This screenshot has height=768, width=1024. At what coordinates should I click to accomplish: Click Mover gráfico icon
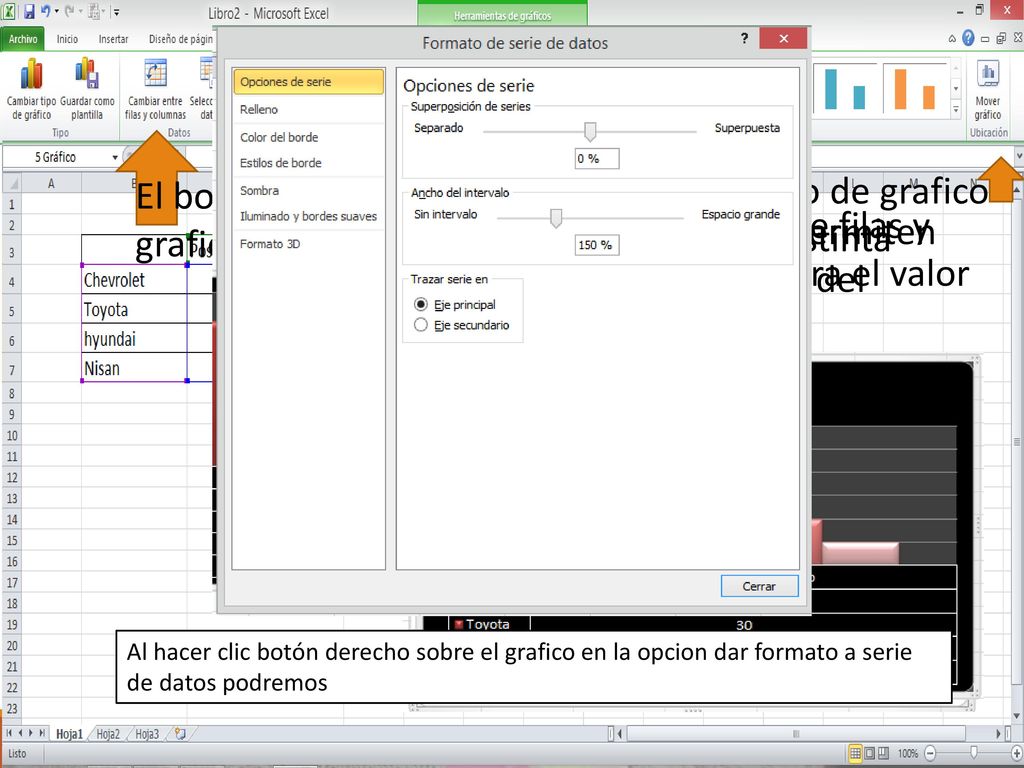pos(988,74)
